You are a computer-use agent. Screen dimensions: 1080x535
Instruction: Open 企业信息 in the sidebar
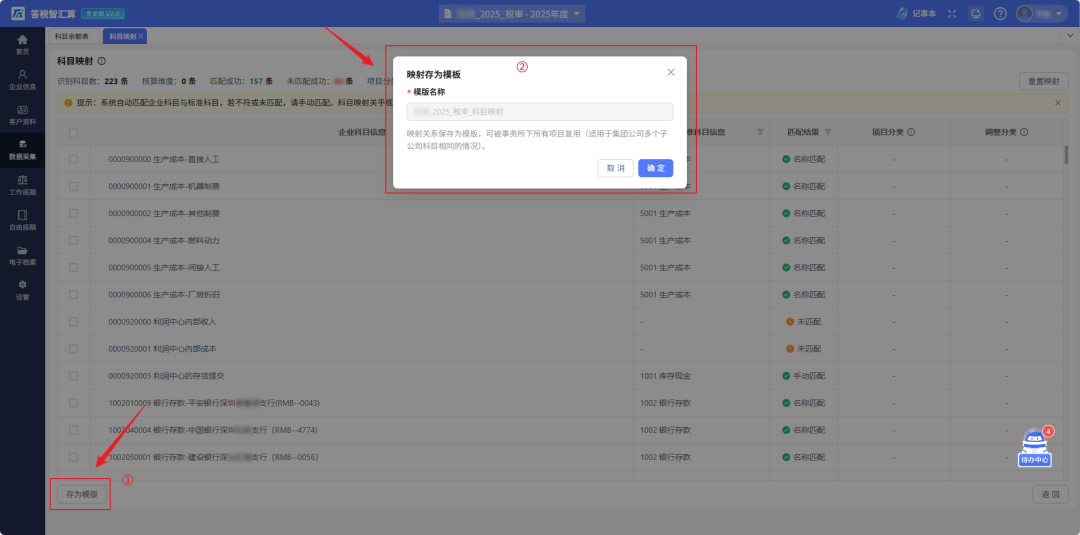pos(22,79)
